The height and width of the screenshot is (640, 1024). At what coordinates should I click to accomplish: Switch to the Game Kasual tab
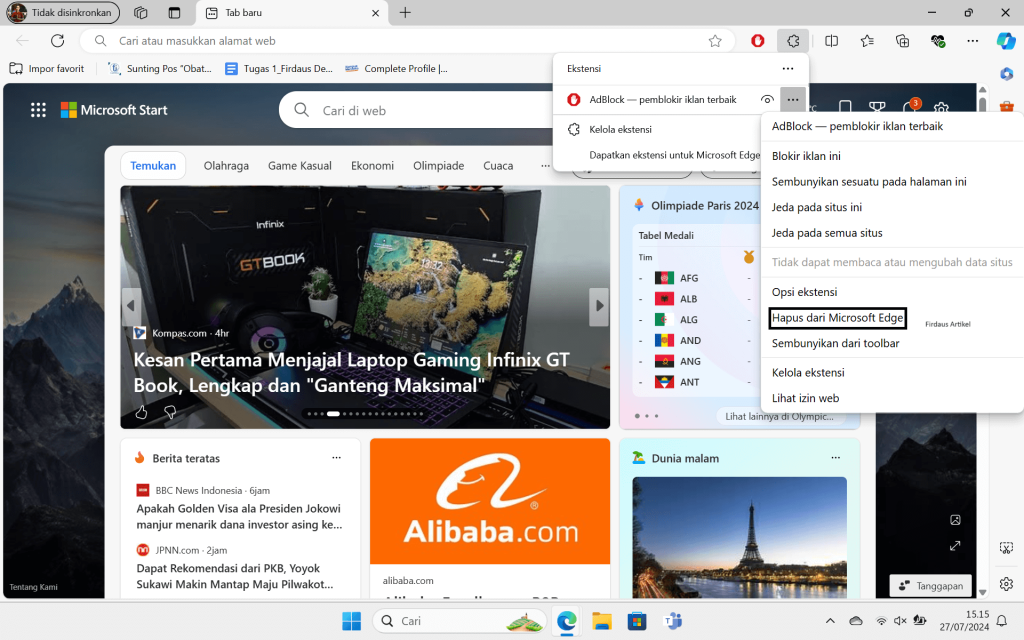click(x=300, y=166)
